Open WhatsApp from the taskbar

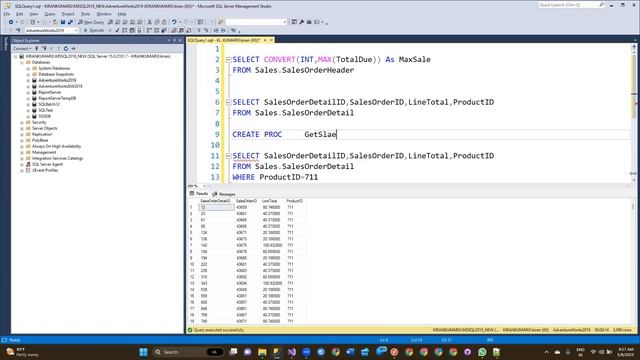click(482, 352)
